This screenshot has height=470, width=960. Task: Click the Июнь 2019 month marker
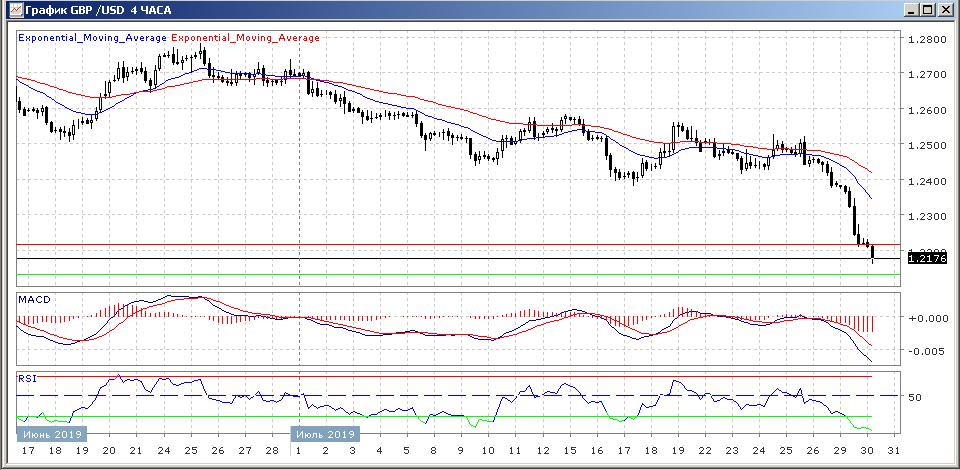click(x=52, y=435)
